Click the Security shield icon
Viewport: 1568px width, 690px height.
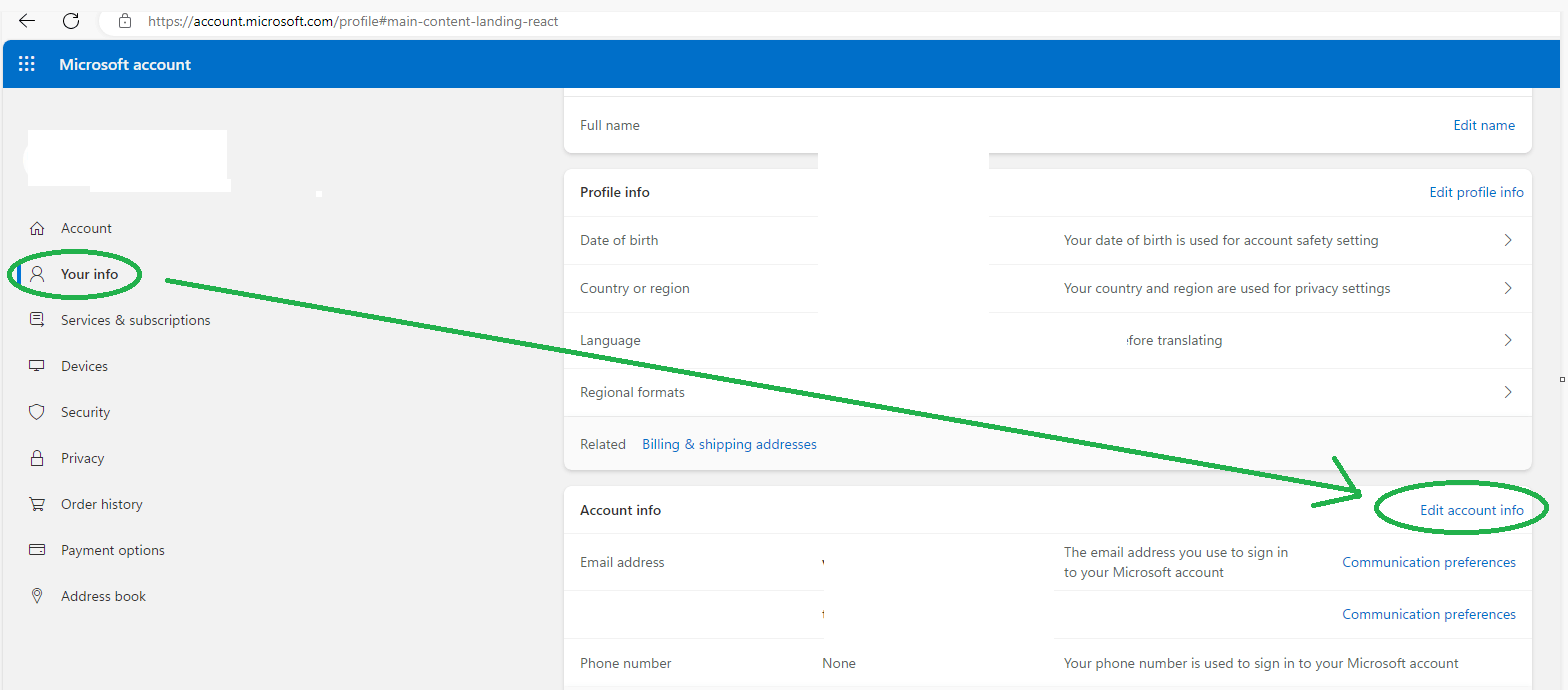click(37, 412)
